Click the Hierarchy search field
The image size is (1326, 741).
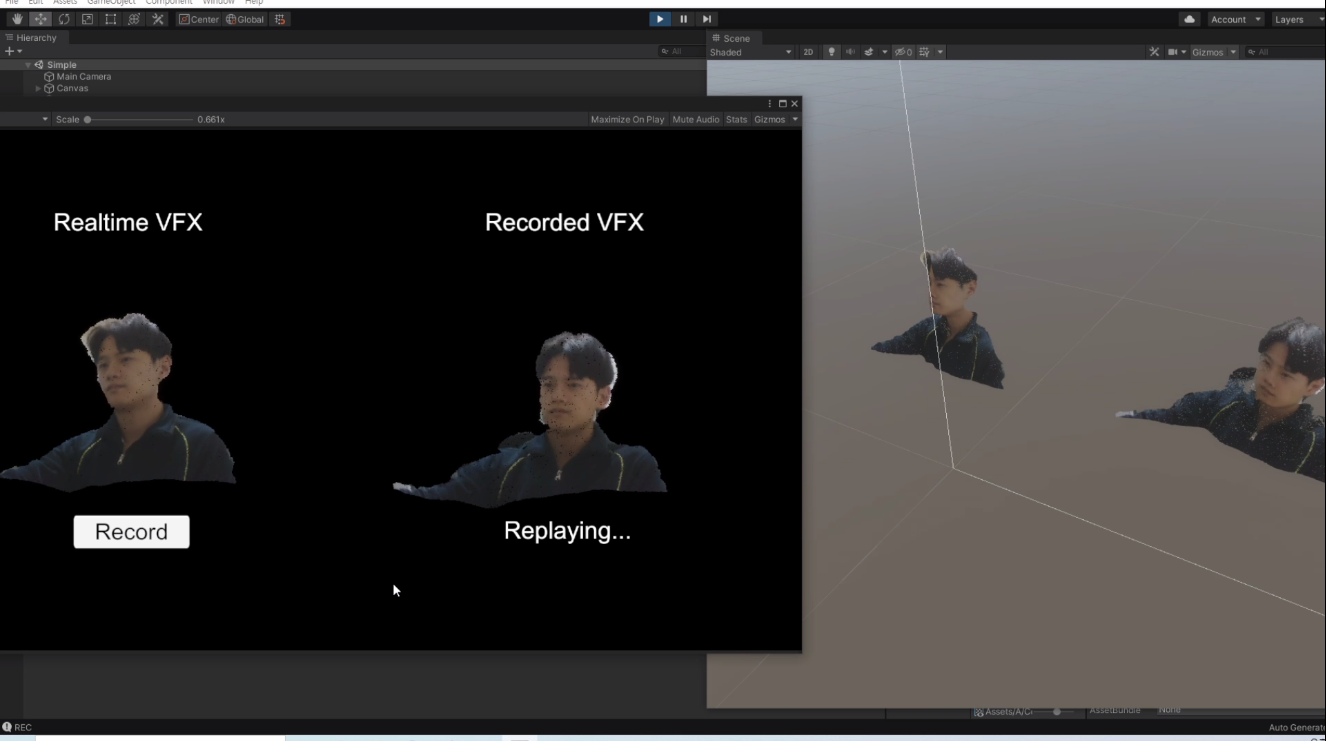[x=682, y=51]
